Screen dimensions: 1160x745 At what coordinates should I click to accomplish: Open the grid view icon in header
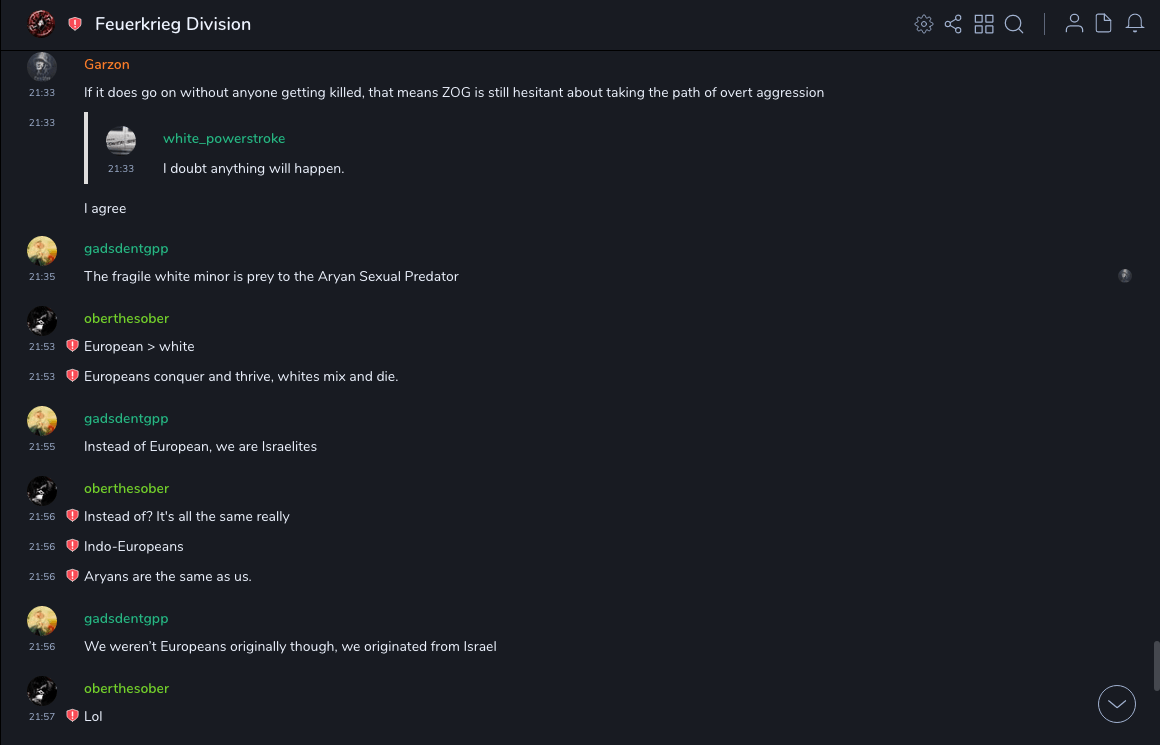click(984, 24)
